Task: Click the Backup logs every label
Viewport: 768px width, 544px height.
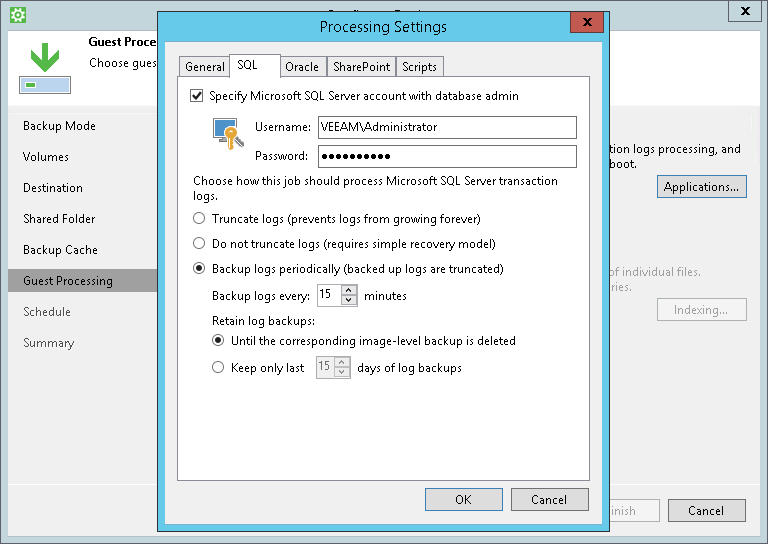Action: (261, 296)
